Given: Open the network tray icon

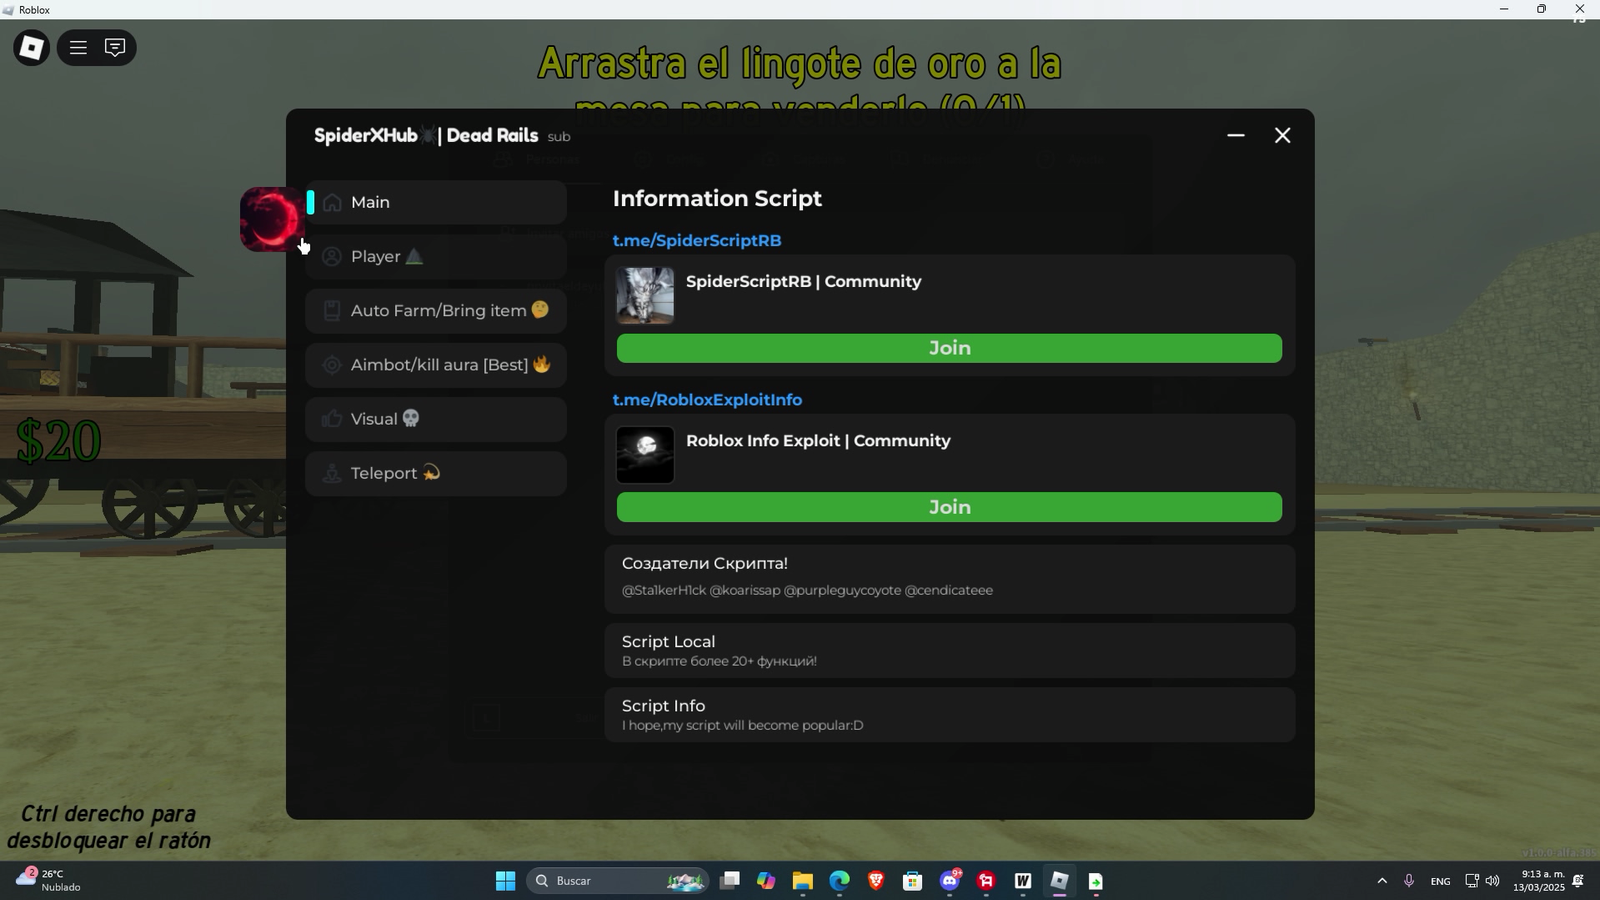Looking at the screenshot, I should point(1472,881).
